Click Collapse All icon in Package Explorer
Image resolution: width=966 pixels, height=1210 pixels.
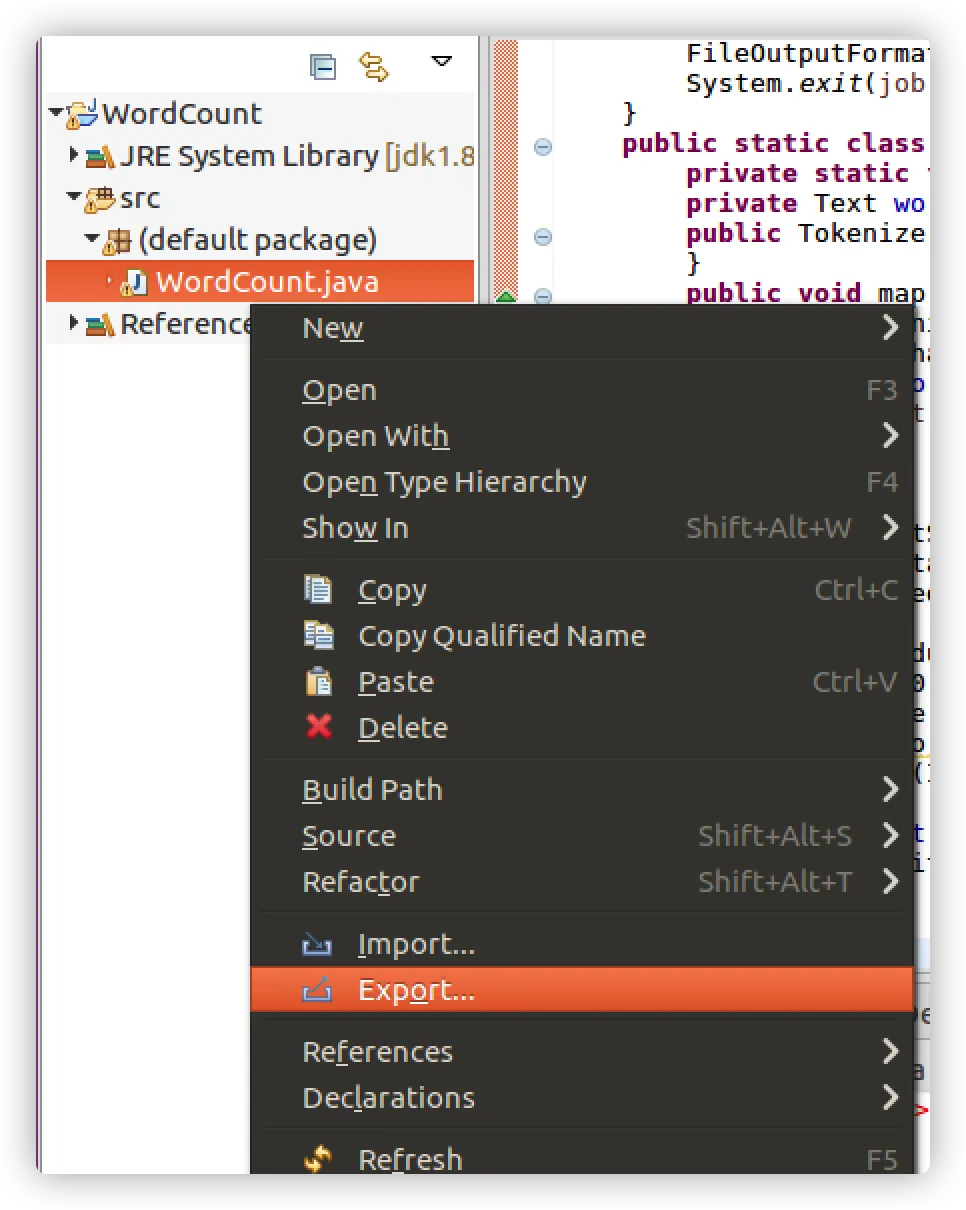322,67
